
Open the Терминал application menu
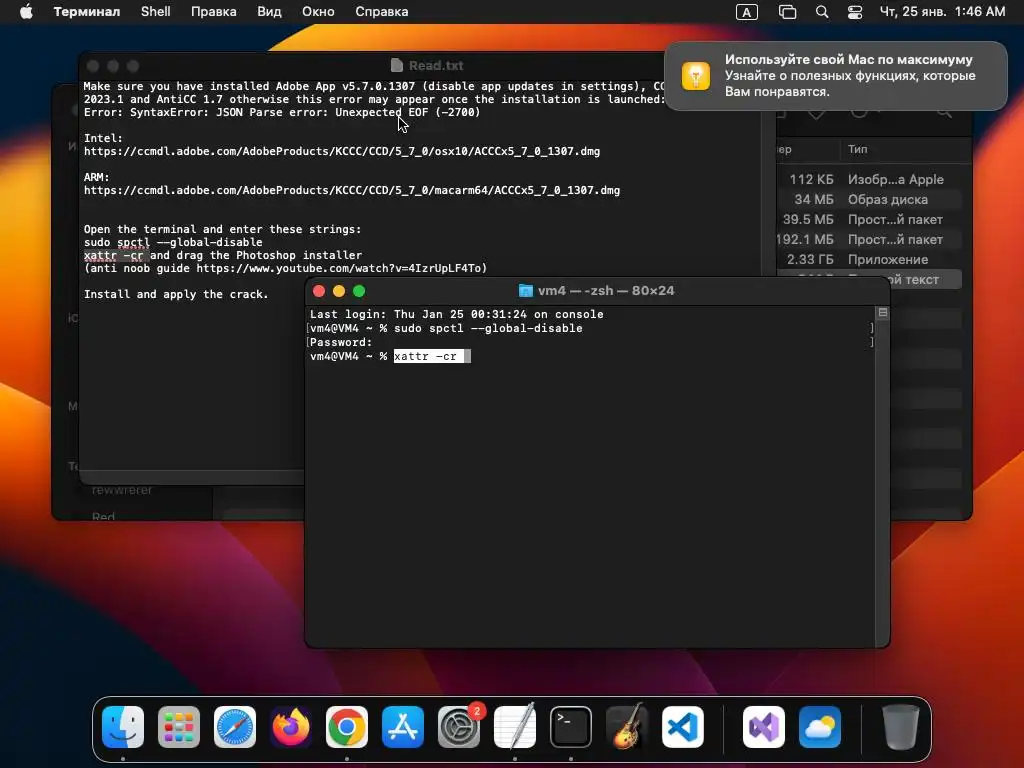(87, 12)
